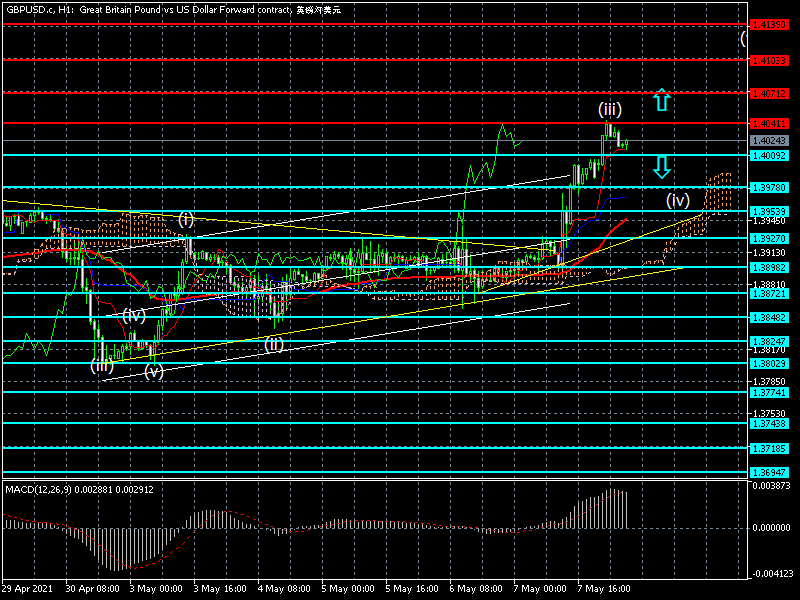This screenshot has width=800, height=600.
Task: Click the 3 May 16:00 time axis label
Action: coord(220,589)
